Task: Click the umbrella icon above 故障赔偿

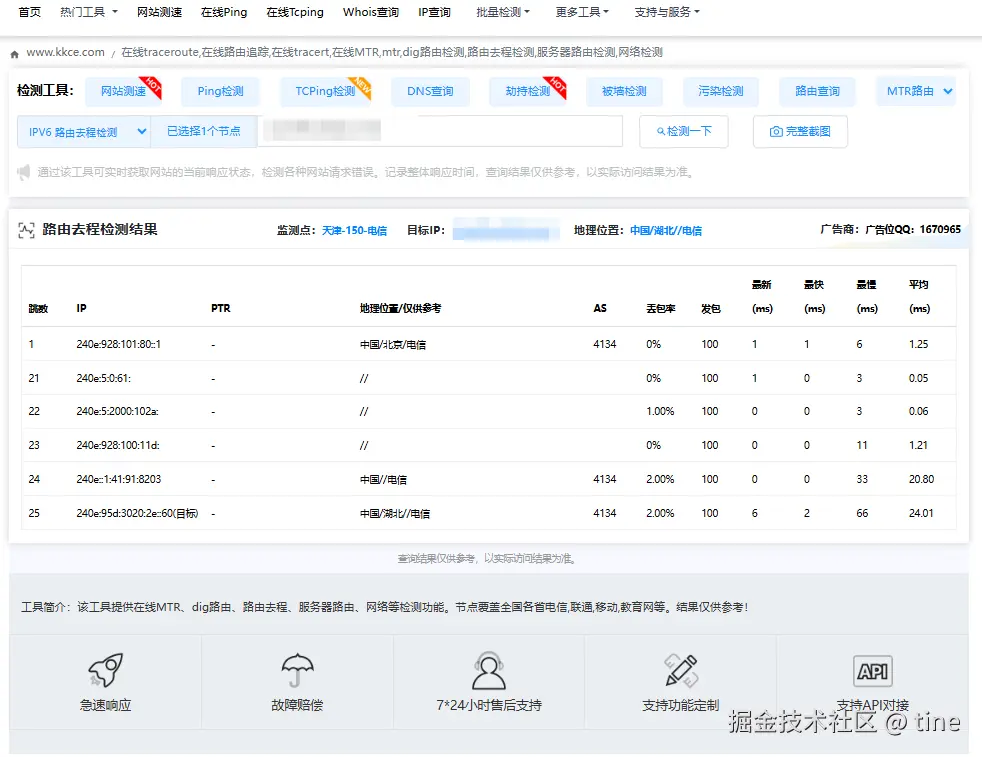Action: tap(297, 670)
